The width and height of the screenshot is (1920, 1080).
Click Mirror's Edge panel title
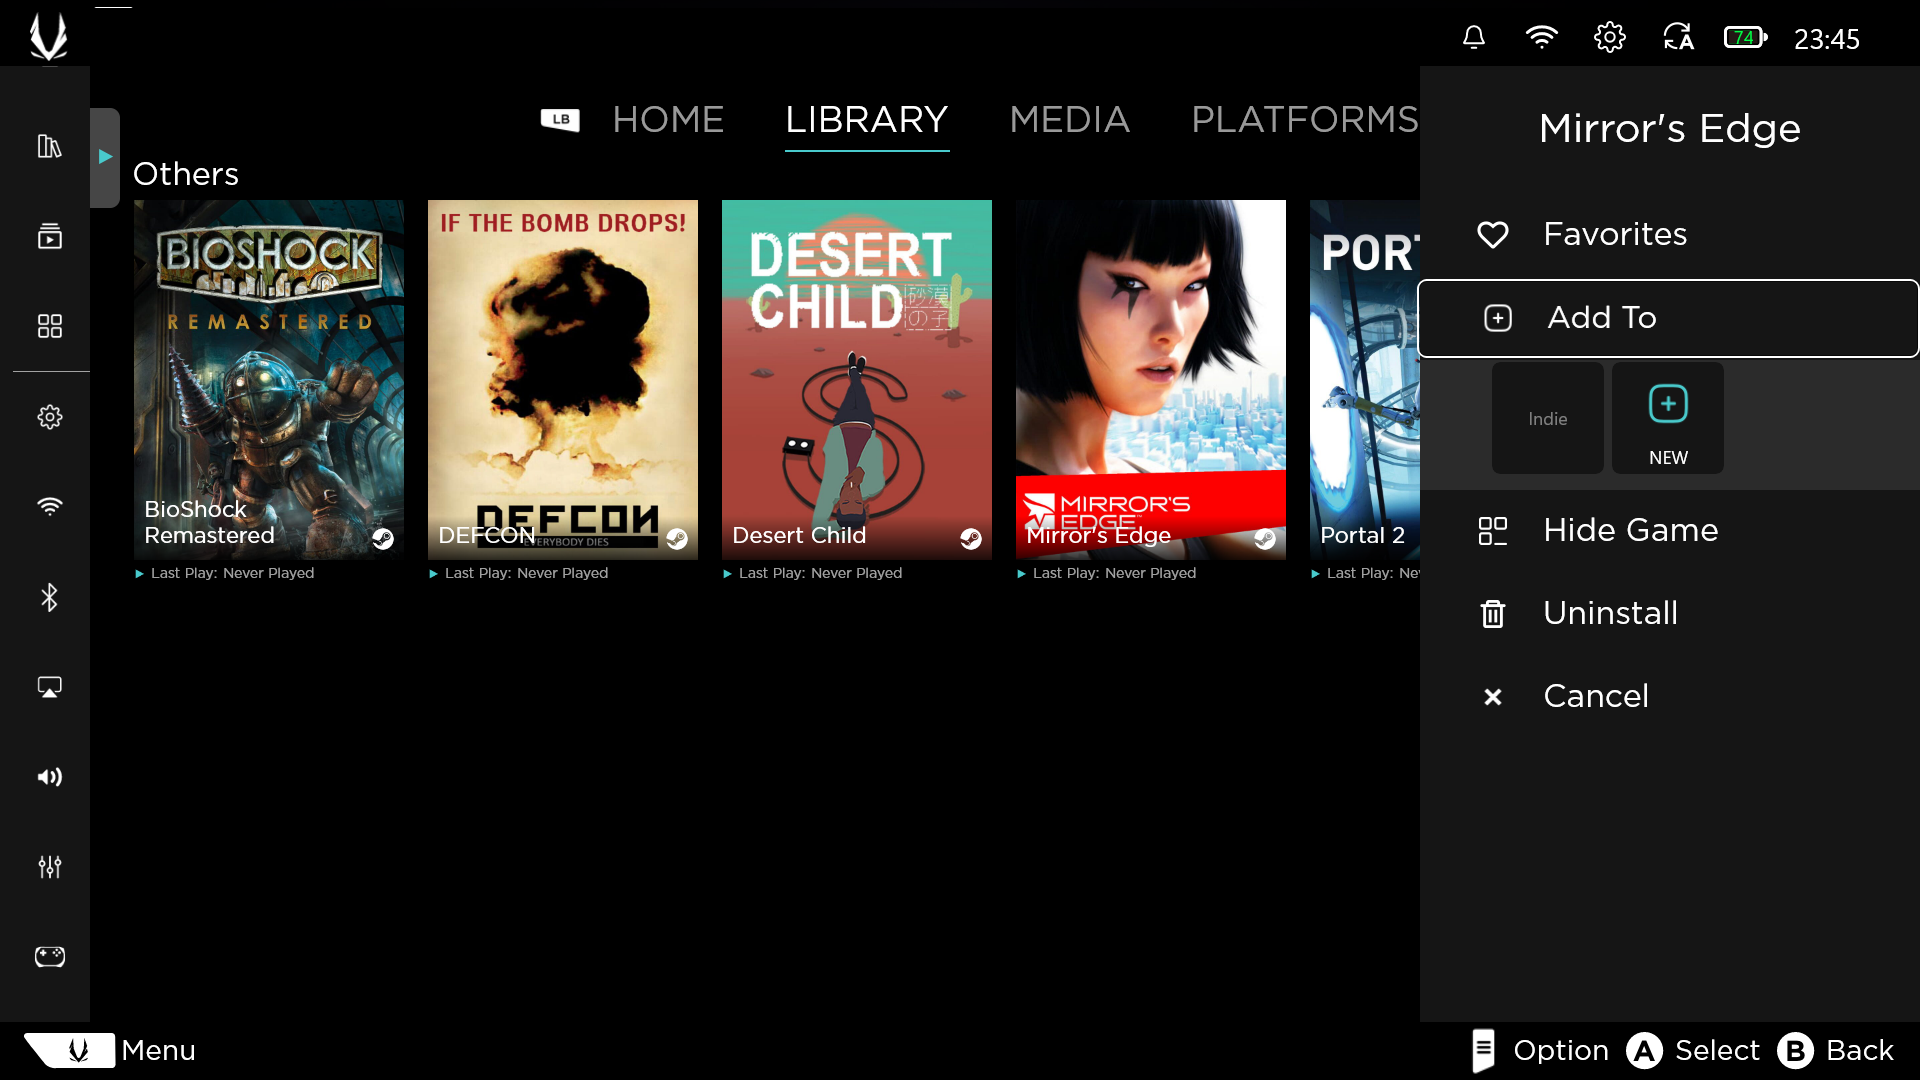pyautogui.click(x=1669, y=128)
